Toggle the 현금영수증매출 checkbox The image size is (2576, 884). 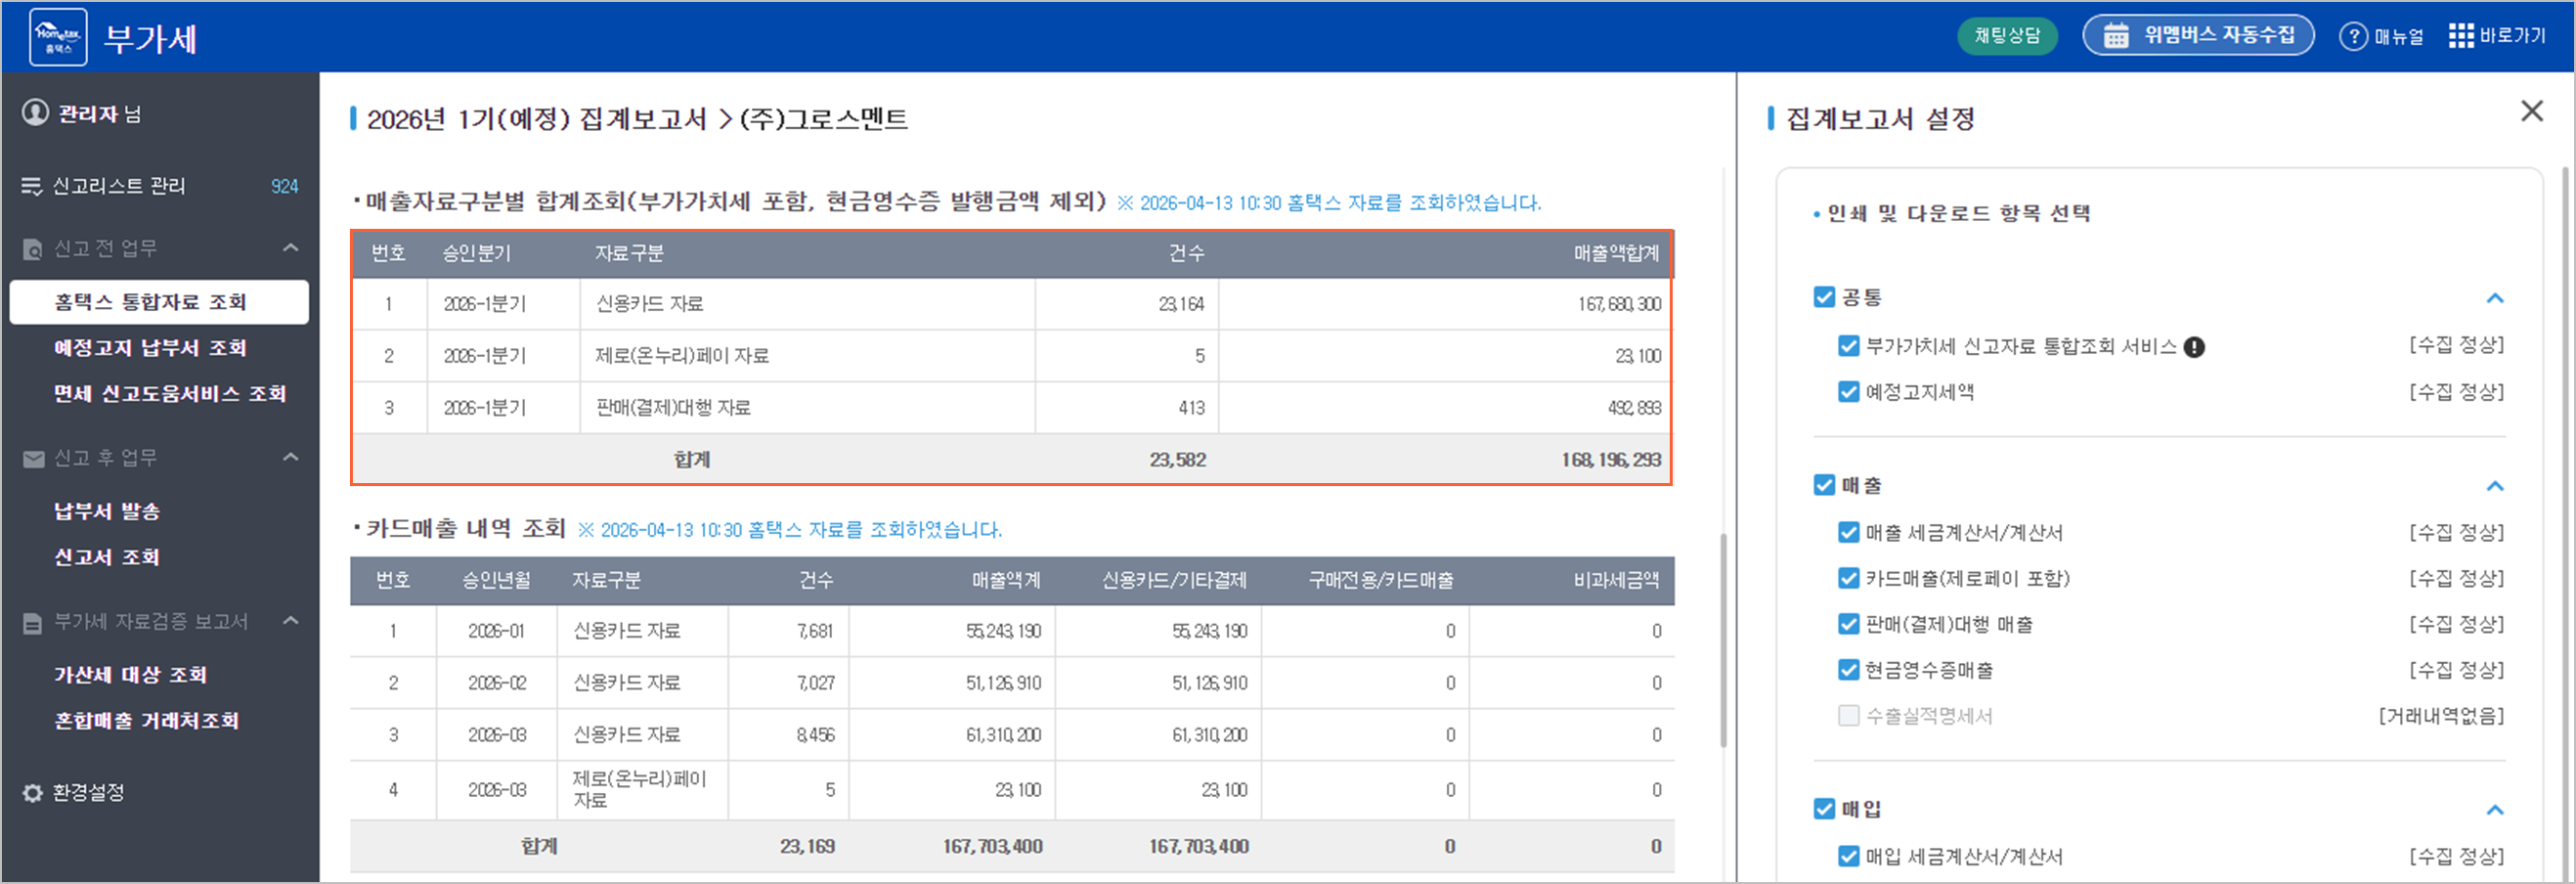[1848, 670]
